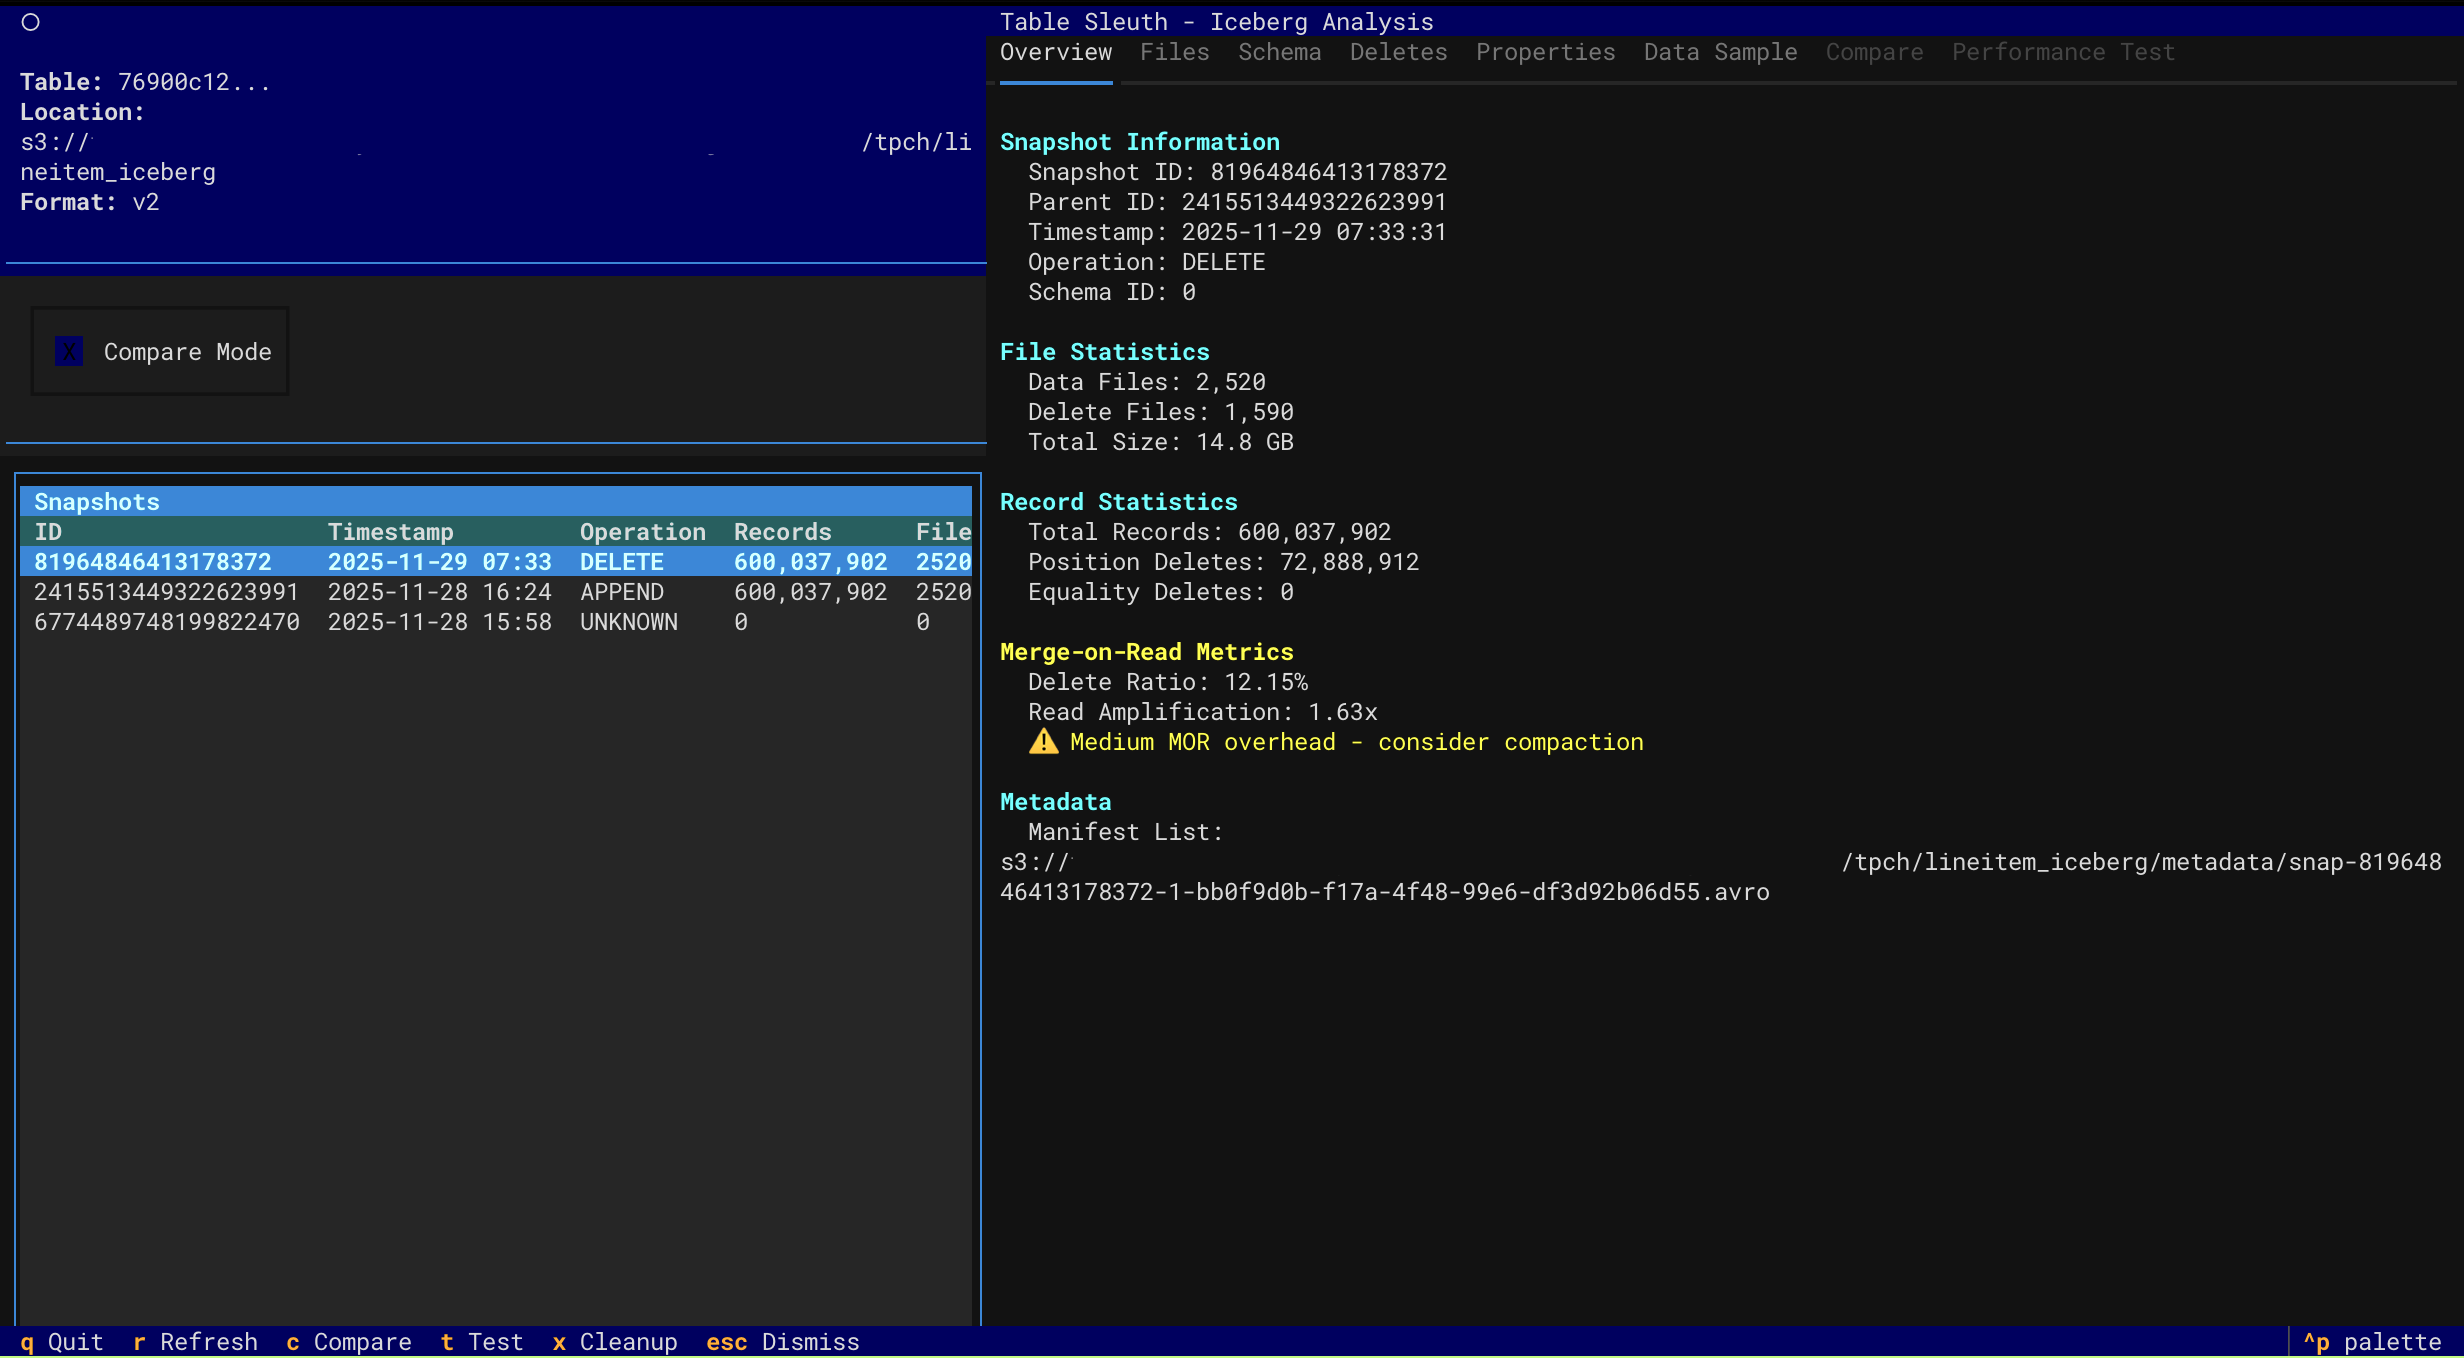The image size is (2464, 1358).
Task: Click the yellow warning icon for MOR overhead
Action: pos(1043,742)
